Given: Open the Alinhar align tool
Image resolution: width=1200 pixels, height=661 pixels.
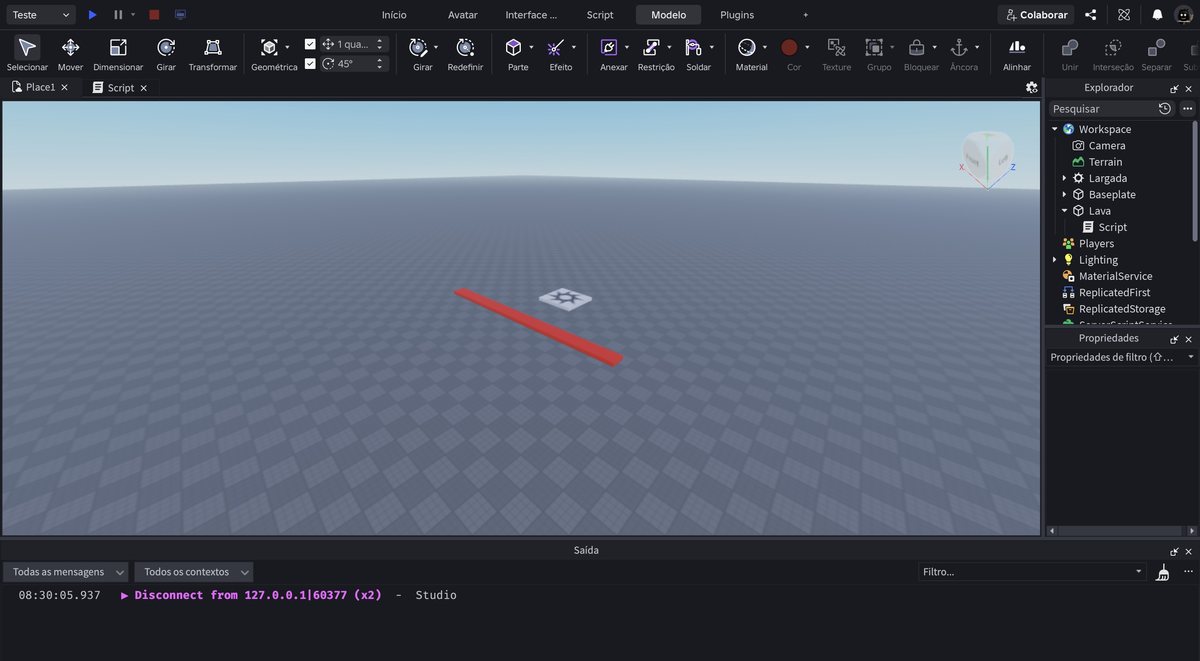Looking at the screenshot, I should point(1017,47).
